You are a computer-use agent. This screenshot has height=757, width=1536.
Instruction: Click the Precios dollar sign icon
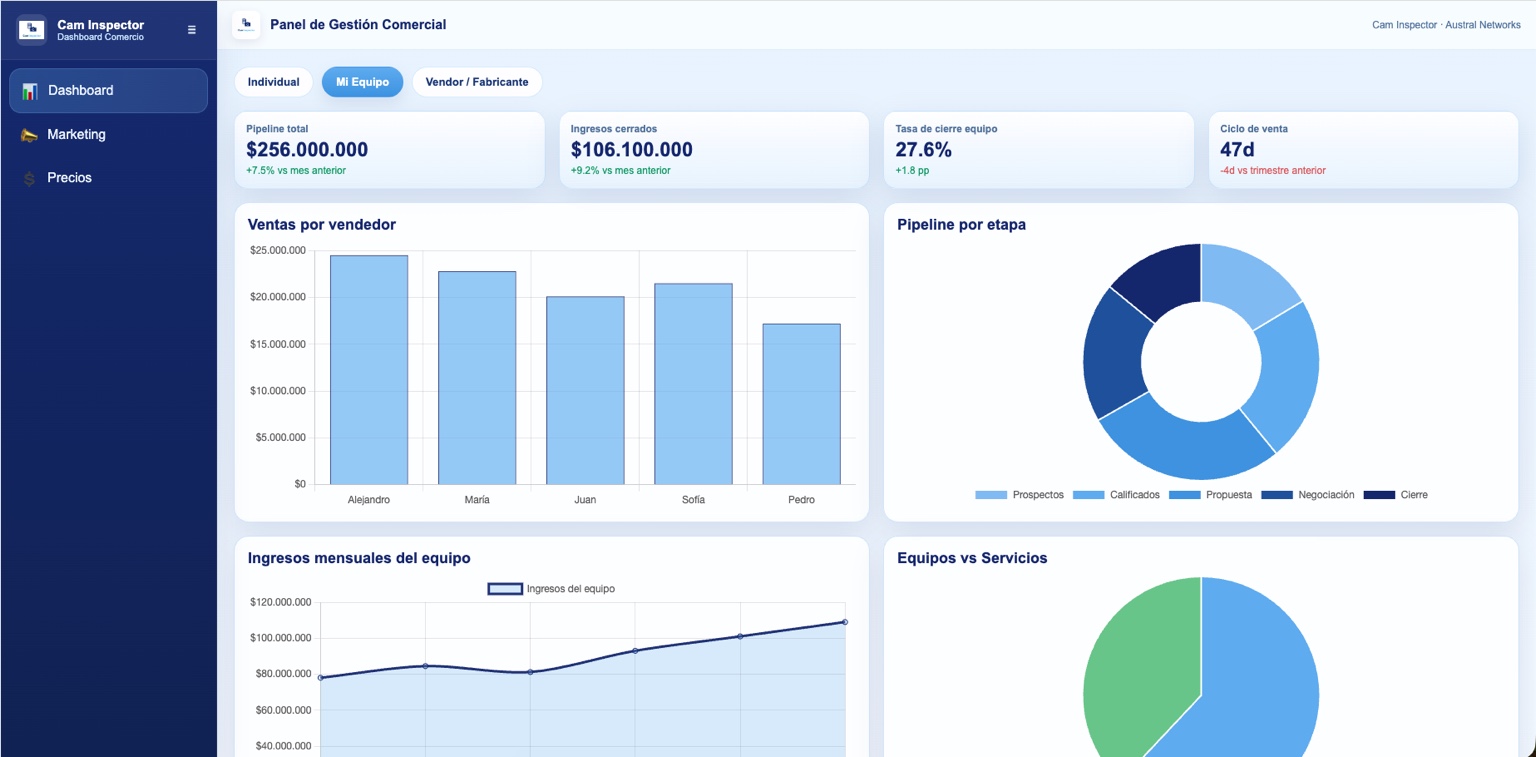tap(30, 178)
